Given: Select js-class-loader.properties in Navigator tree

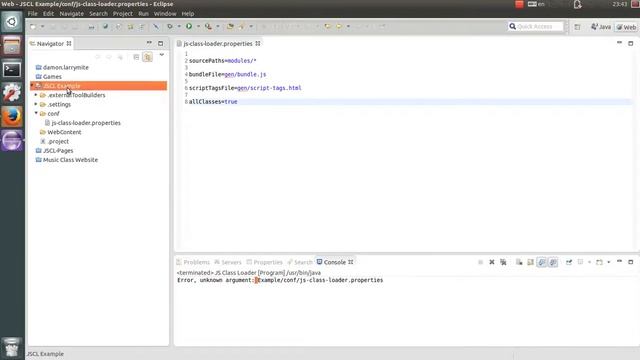Looking at the screenshot, I should (86, 123).
